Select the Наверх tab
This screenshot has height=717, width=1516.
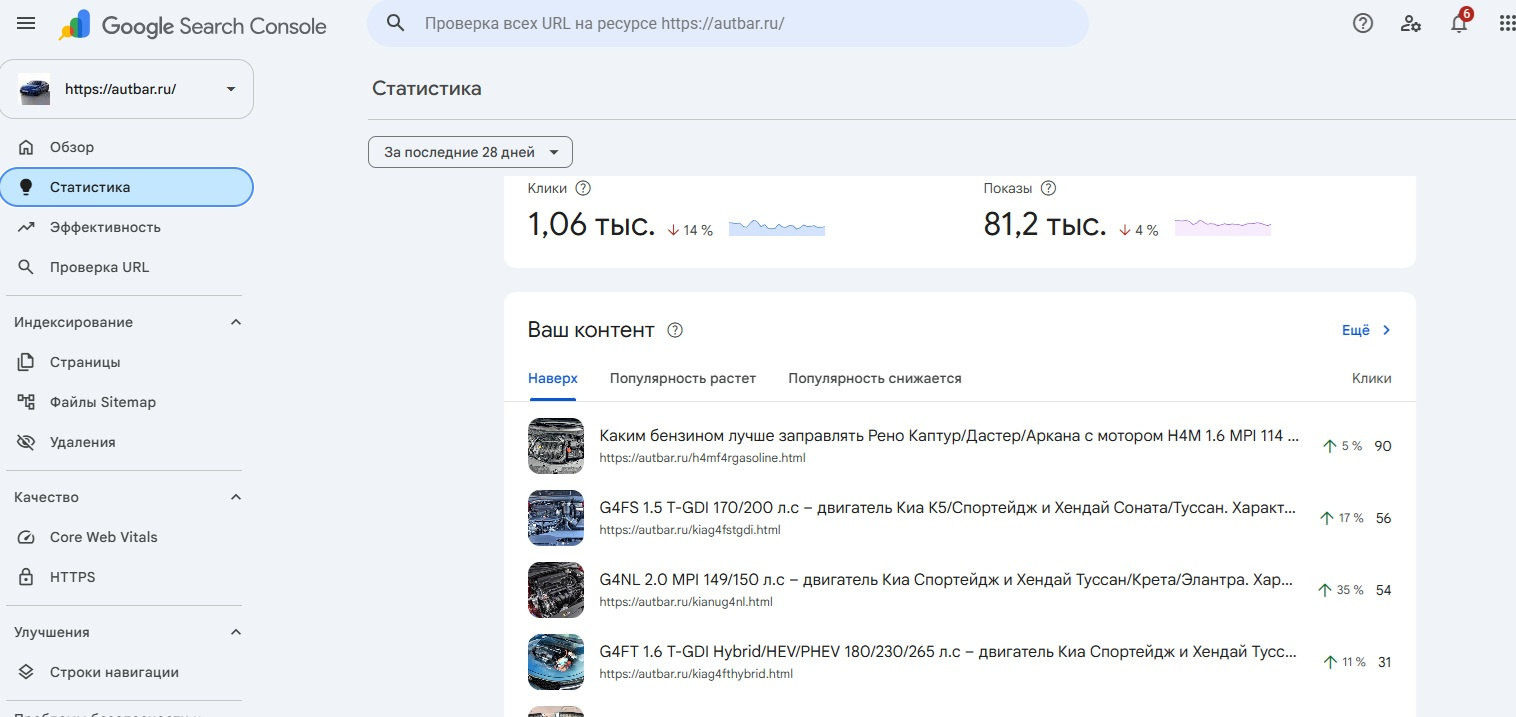[553, 379]
